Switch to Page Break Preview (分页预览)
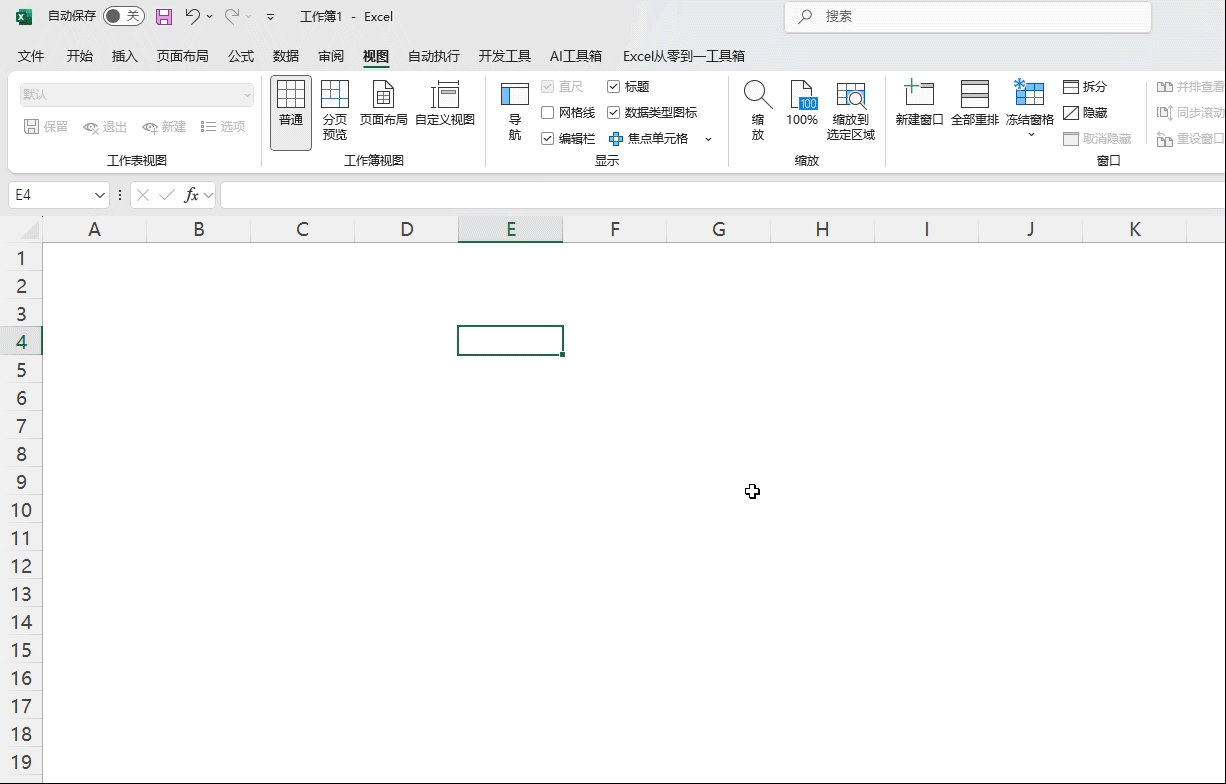This screenshot has height=784, width=1226. pyautogui.click(x=335, y=110)
